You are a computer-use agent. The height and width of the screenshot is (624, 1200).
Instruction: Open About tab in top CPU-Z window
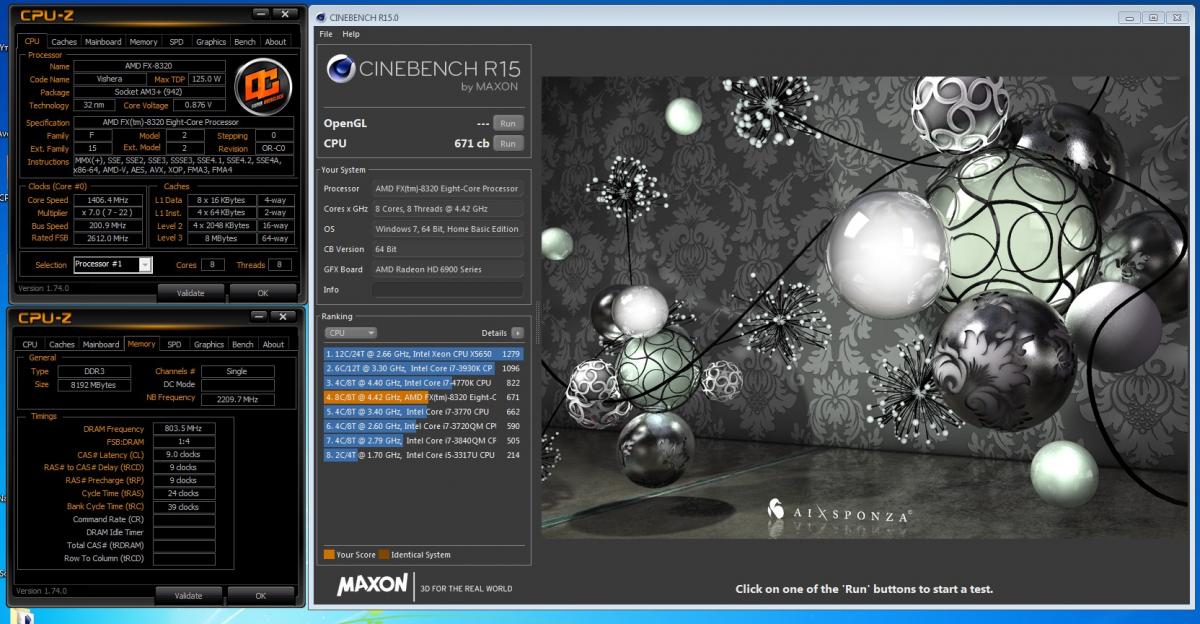coord(276,42)
